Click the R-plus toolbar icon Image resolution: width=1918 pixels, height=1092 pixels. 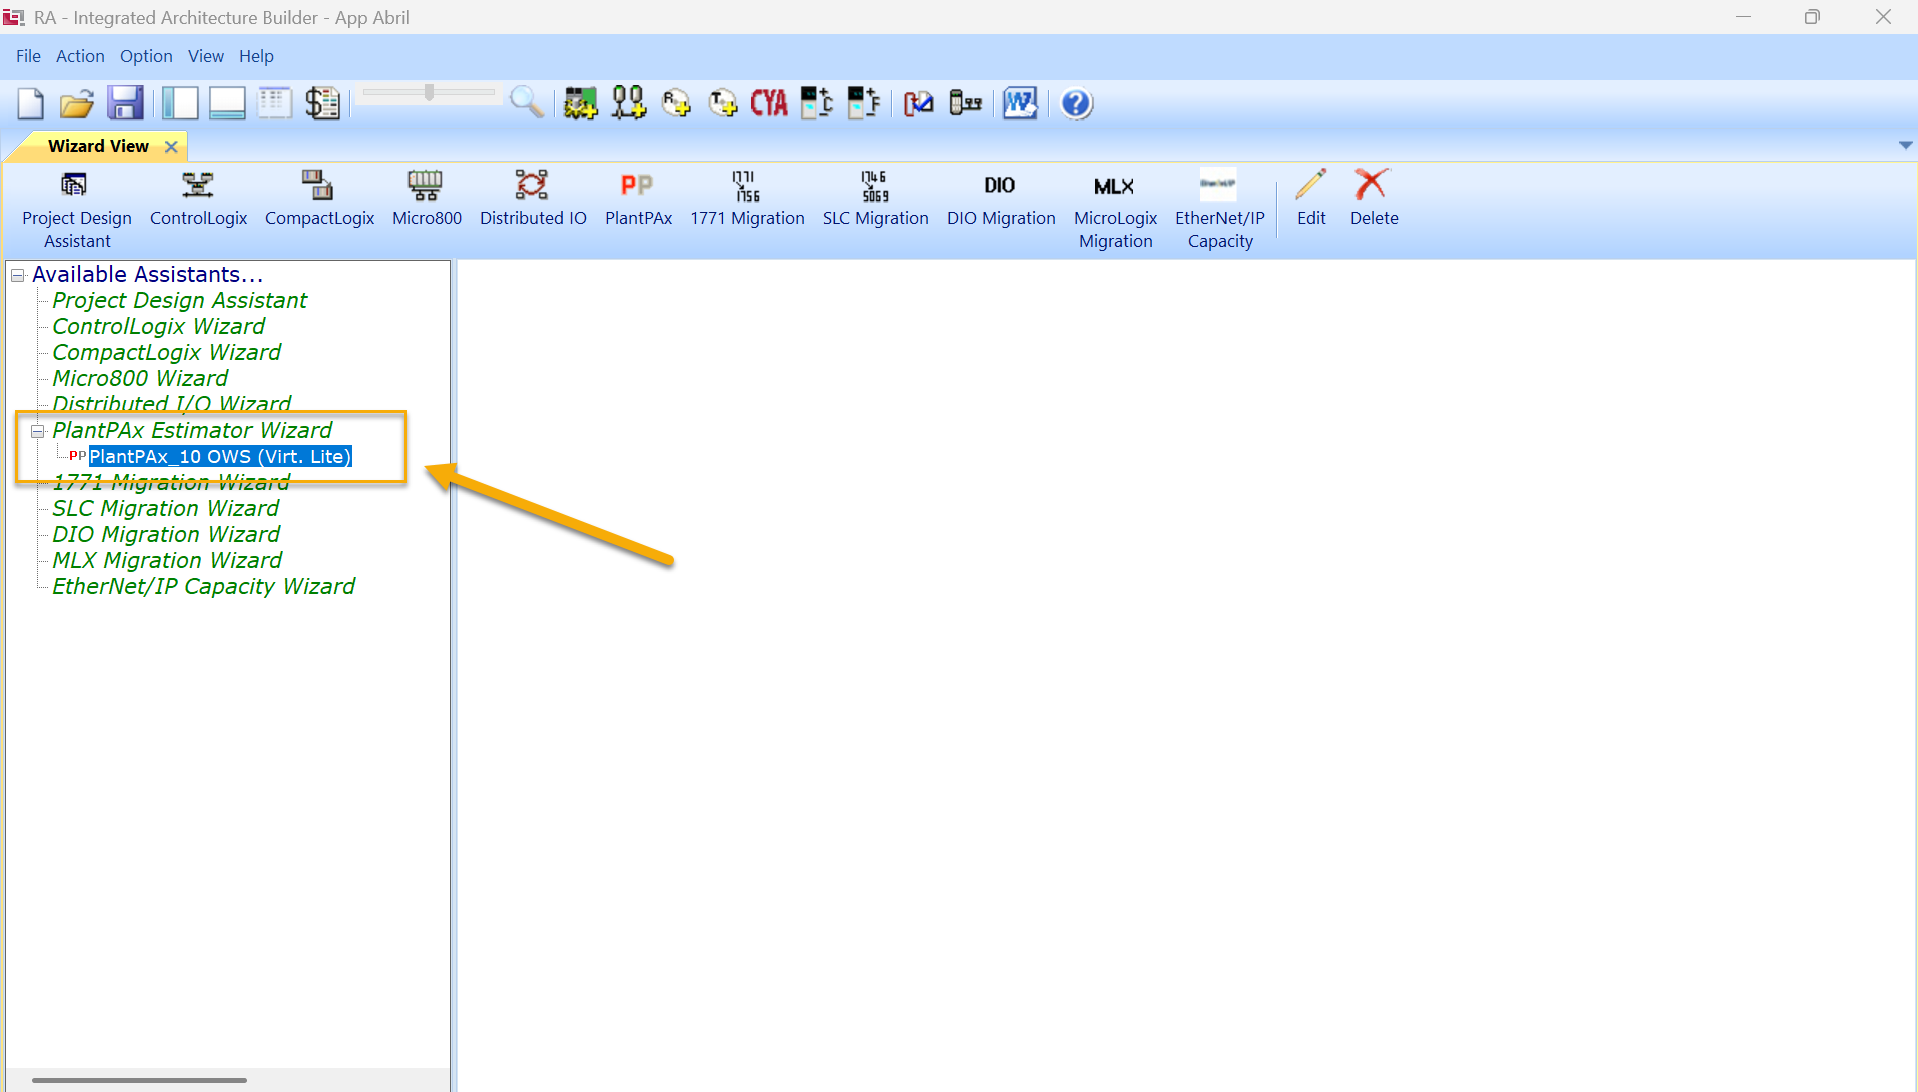[x=676, y=103]
